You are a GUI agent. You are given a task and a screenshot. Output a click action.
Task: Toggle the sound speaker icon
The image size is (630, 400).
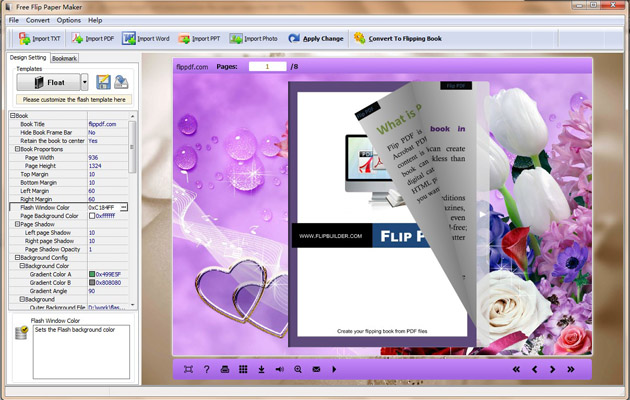(x=280, y=369)
